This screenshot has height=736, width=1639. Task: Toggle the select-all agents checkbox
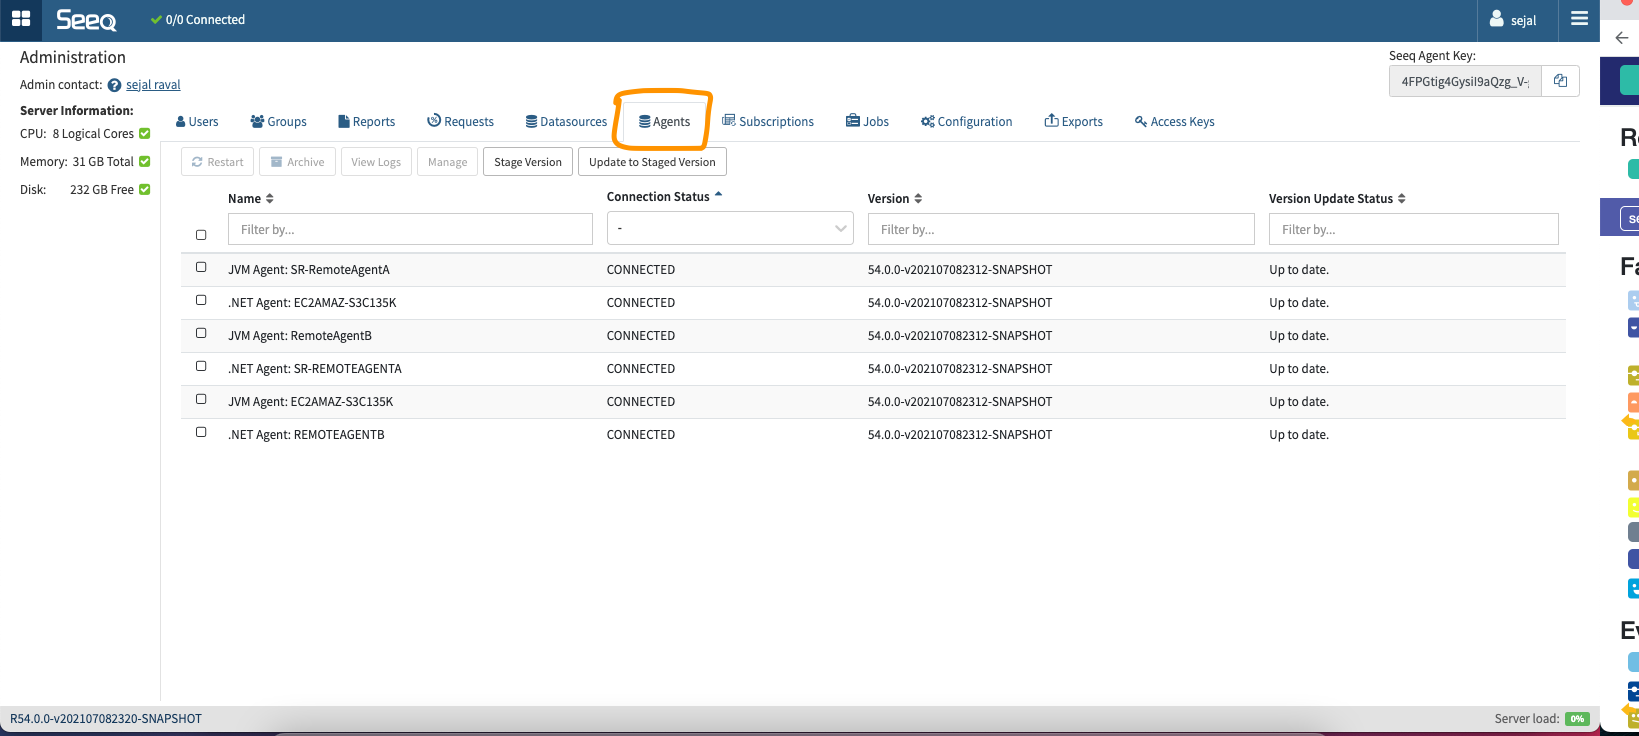point(201,235)
